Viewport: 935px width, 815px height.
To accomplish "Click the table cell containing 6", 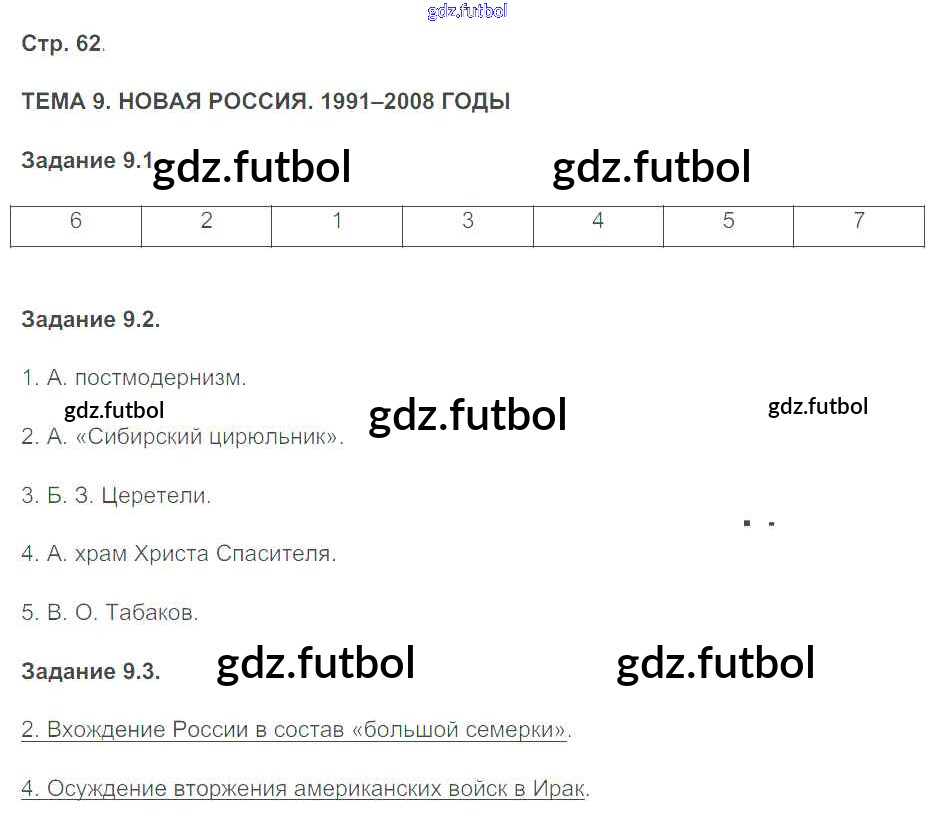I will click(x=76, y=222).
